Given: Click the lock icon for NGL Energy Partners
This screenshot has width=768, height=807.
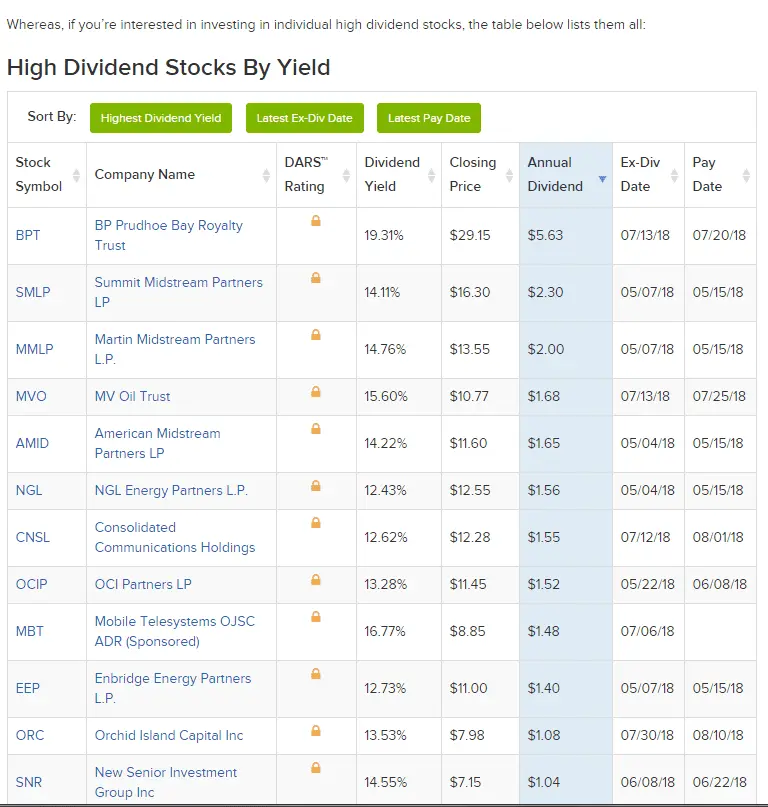Looking at the screenshot, I should click(316, 486).
